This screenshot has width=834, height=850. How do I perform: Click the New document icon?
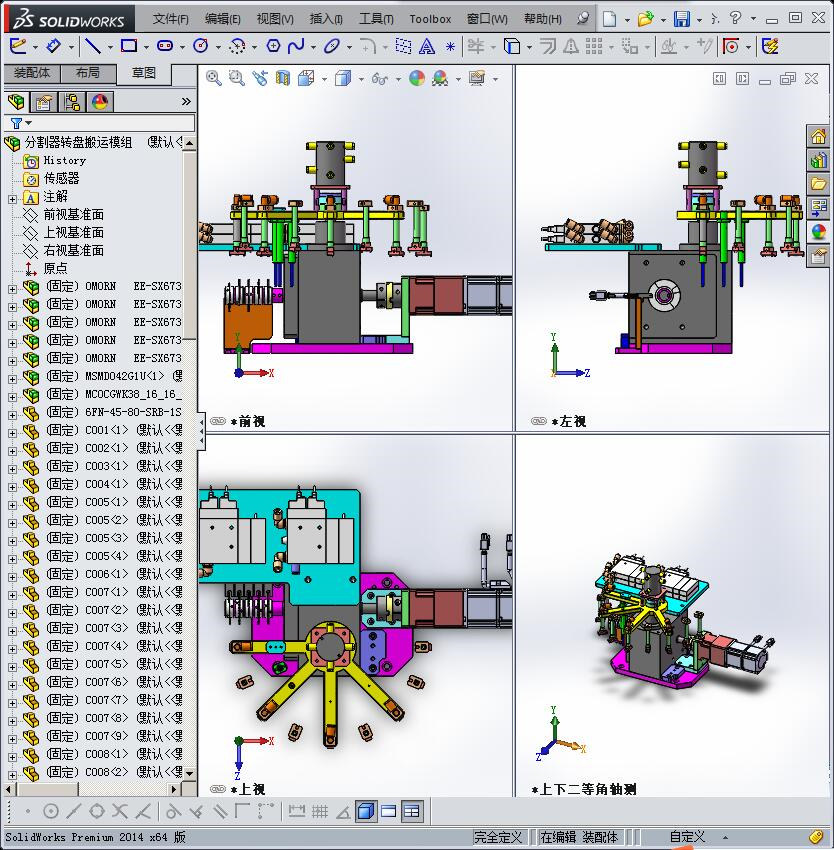coord(610,19)
